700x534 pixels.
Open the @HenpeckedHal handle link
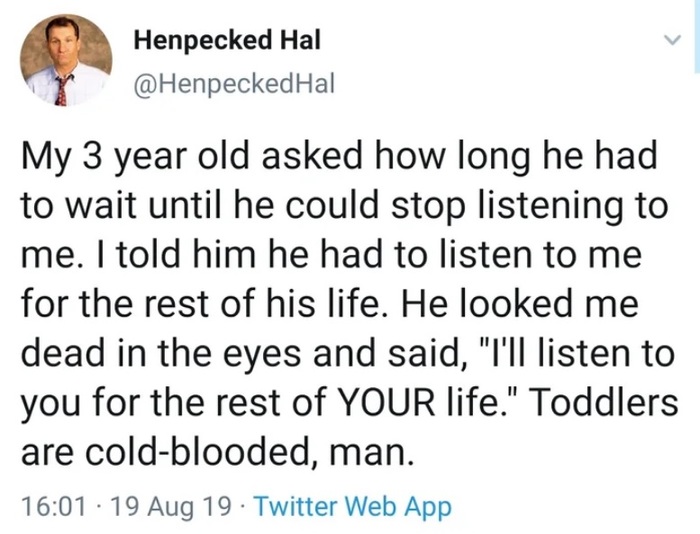(234, 83)
